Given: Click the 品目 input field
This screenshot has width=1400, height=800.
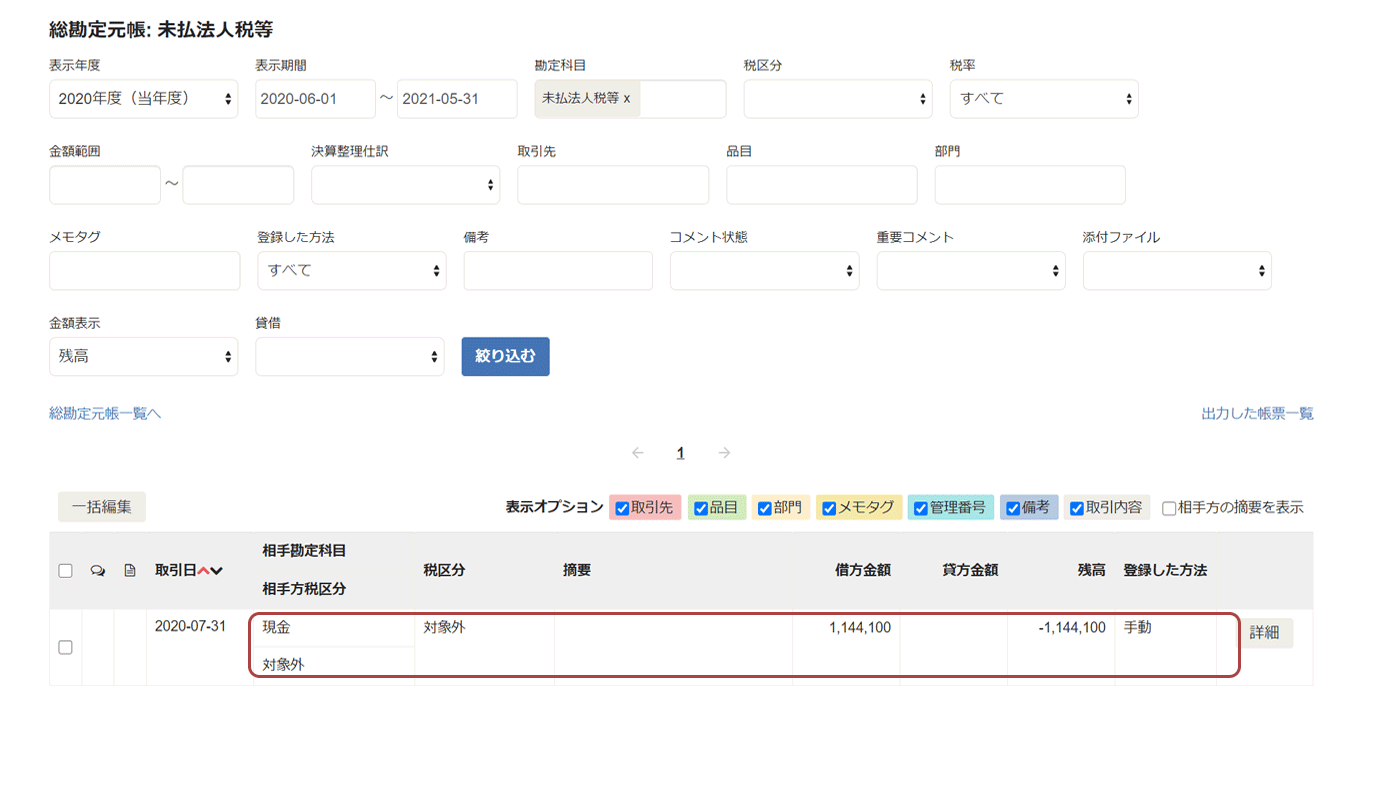Looking at the screenshot, I should [822, 185].
